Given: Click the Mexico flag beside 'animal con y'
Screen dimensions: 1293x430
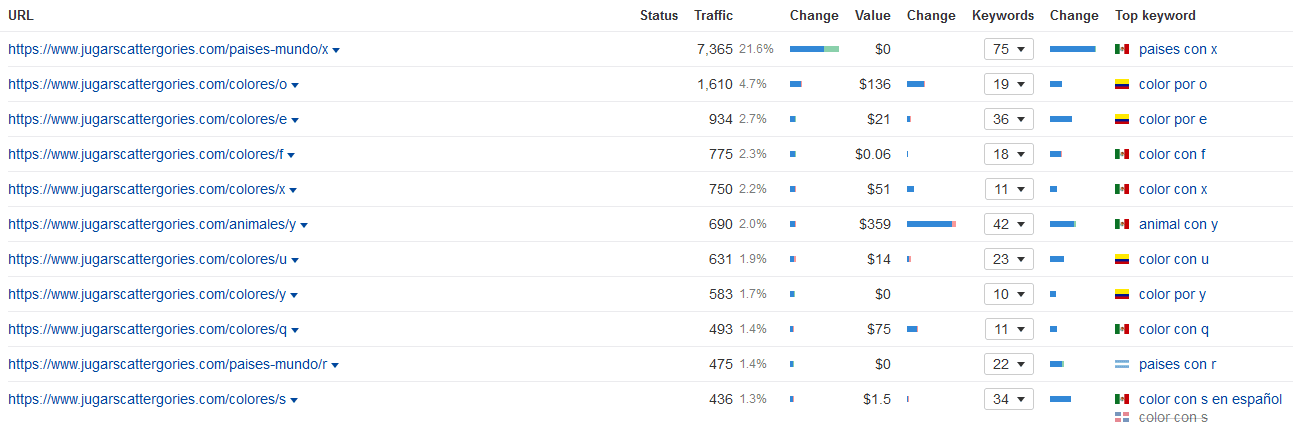Looking at the screenshot, I should pyautogui.click(x=1122, y=224).
